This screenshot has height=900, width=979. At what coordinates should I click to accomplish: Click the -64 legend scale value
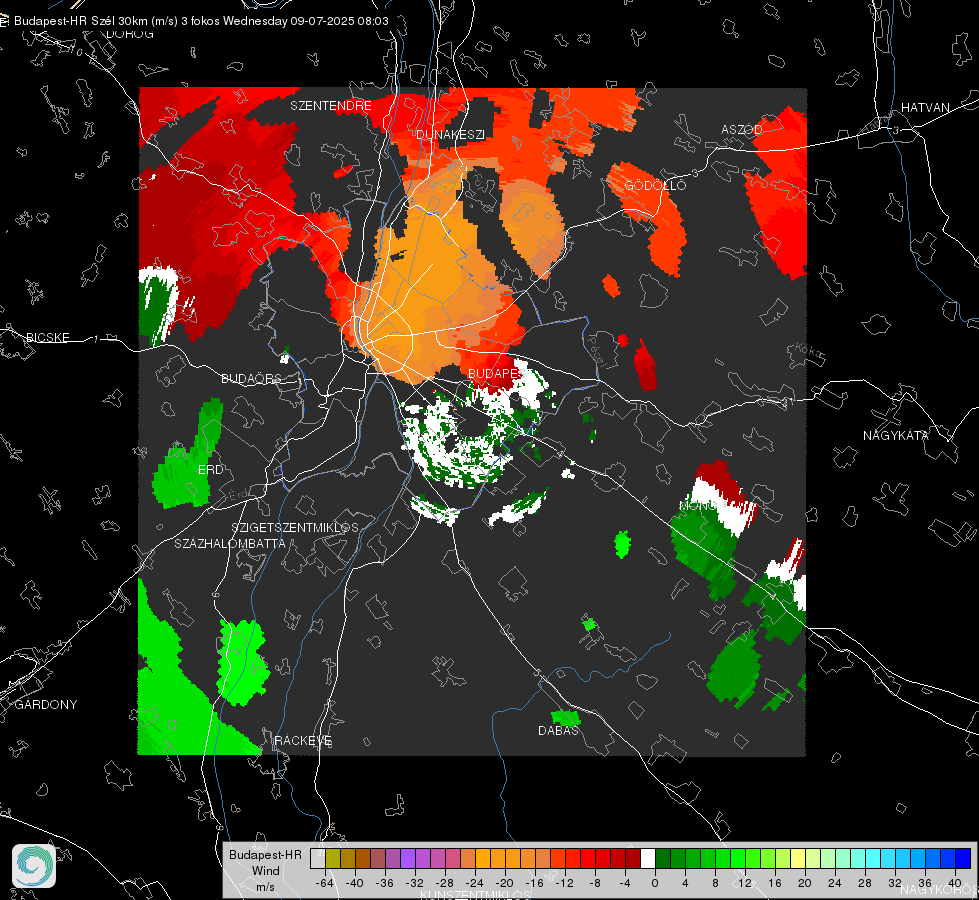(x=325, y=883)
